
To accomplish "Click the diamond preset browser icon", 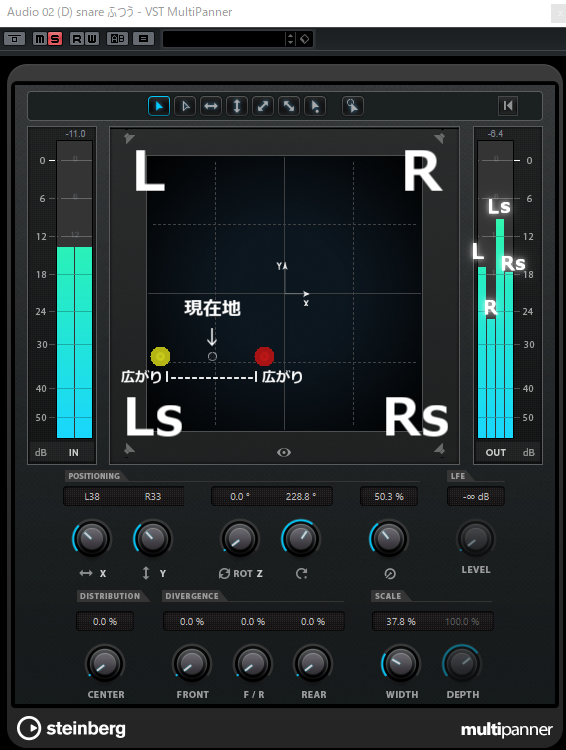I will (305, 39).
